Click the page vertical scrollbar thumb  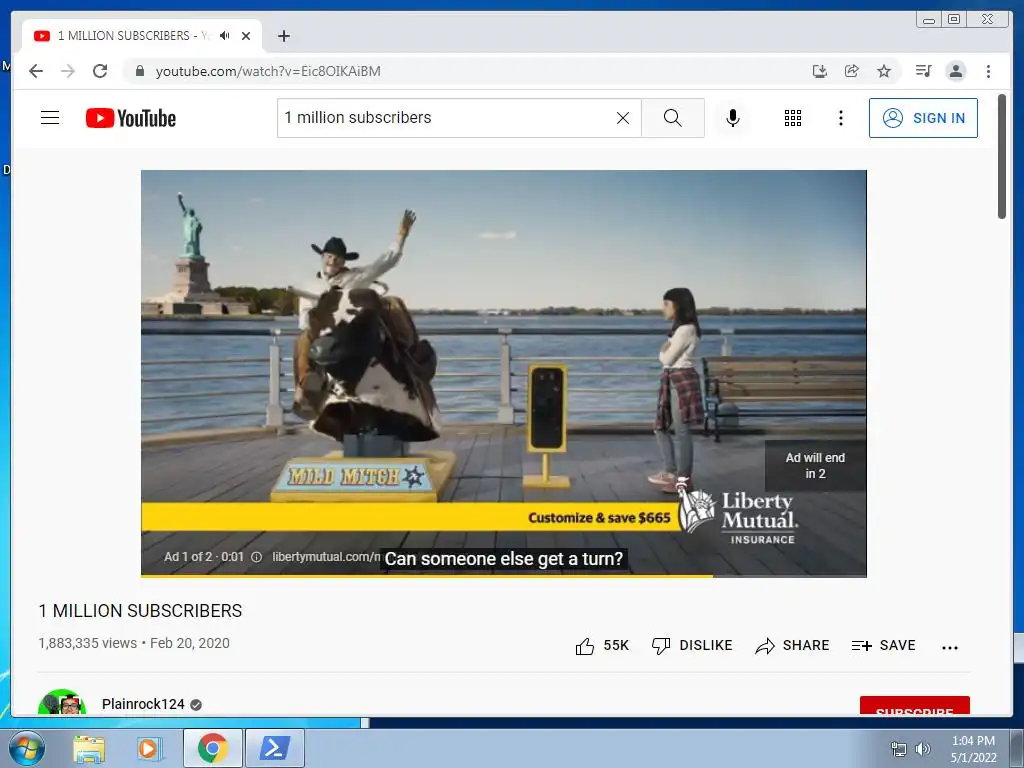click(x=1002, y=157)
